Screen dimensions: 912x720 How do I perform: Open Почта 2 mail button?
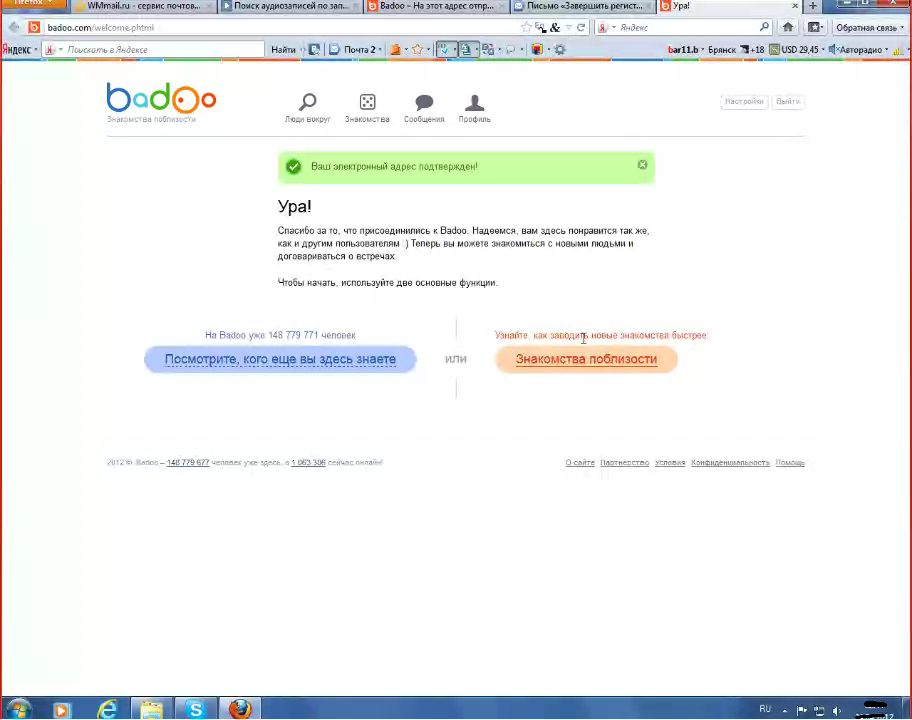(x=352, y=49)
